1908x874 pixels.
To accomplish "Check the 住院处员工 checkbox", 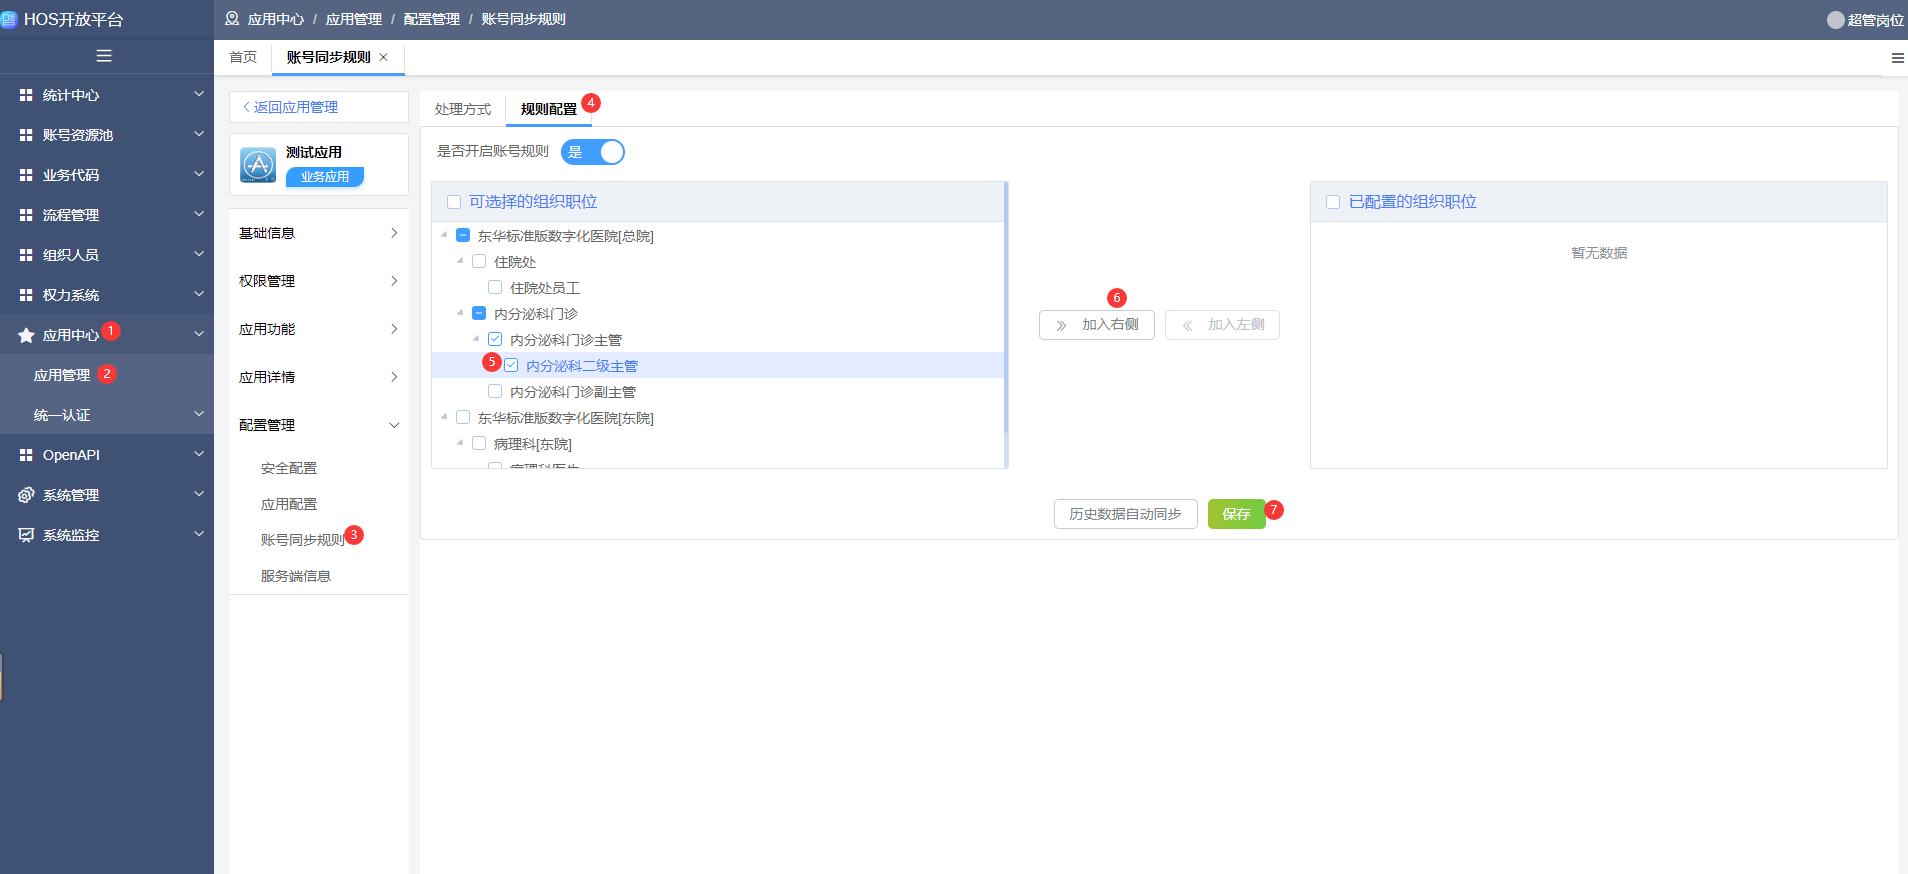I will pyautogui.click(x=495, y=288).
